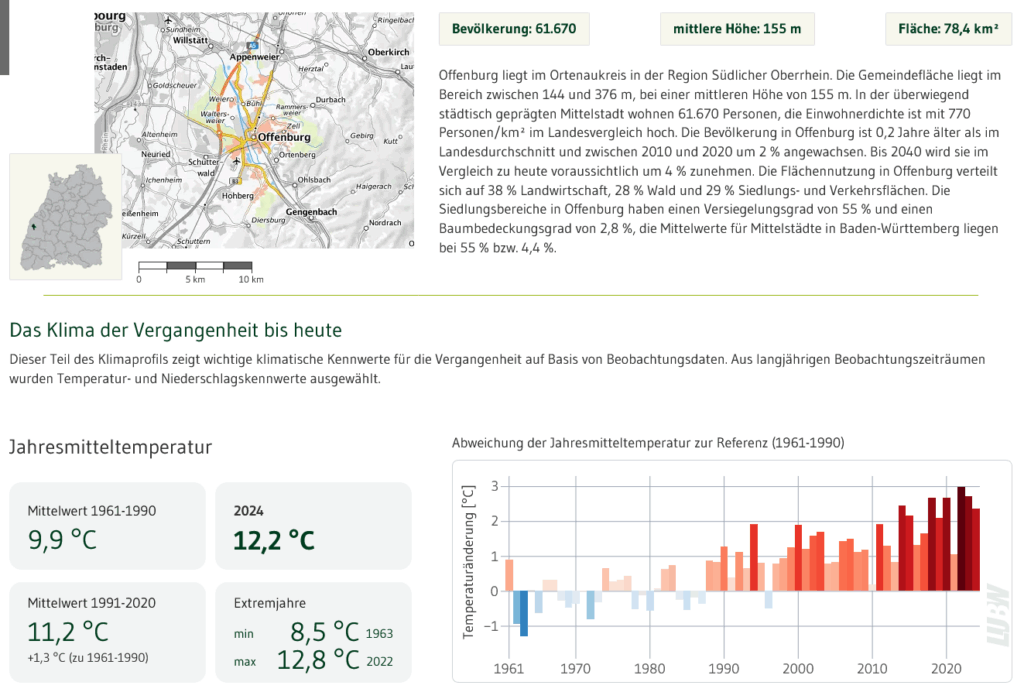
Task: Click the LUBW watermark logo in chart
Action: point(998,615)
